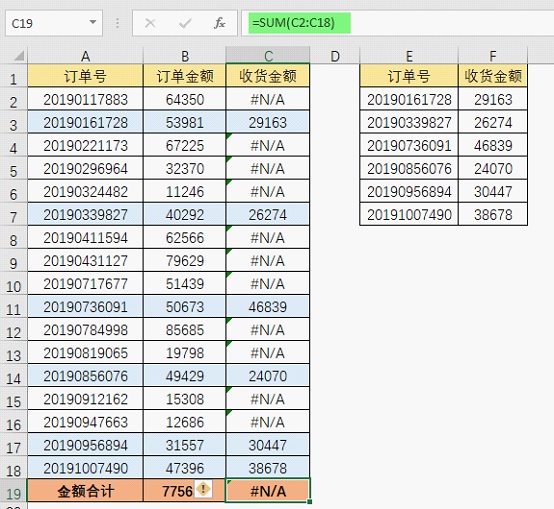
Task: Click the Enter checkmark formula bar icon
Action: (185, 23)
